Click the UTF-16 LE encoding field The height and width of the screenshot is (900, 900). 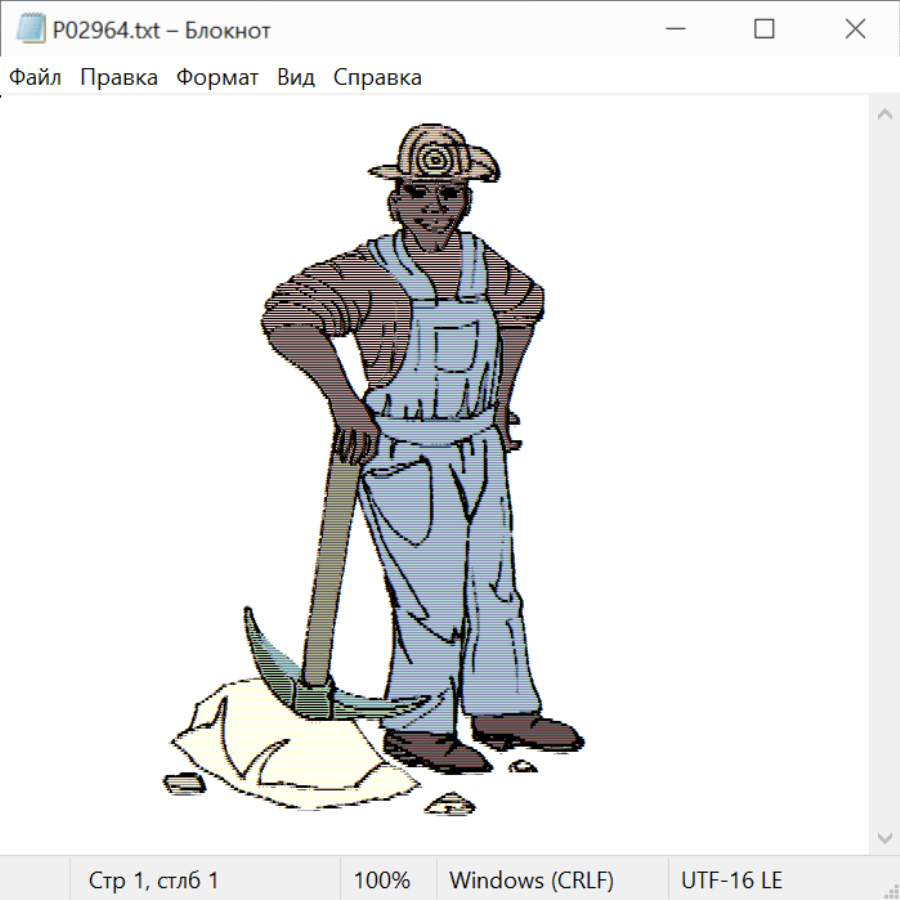(731, 881)
